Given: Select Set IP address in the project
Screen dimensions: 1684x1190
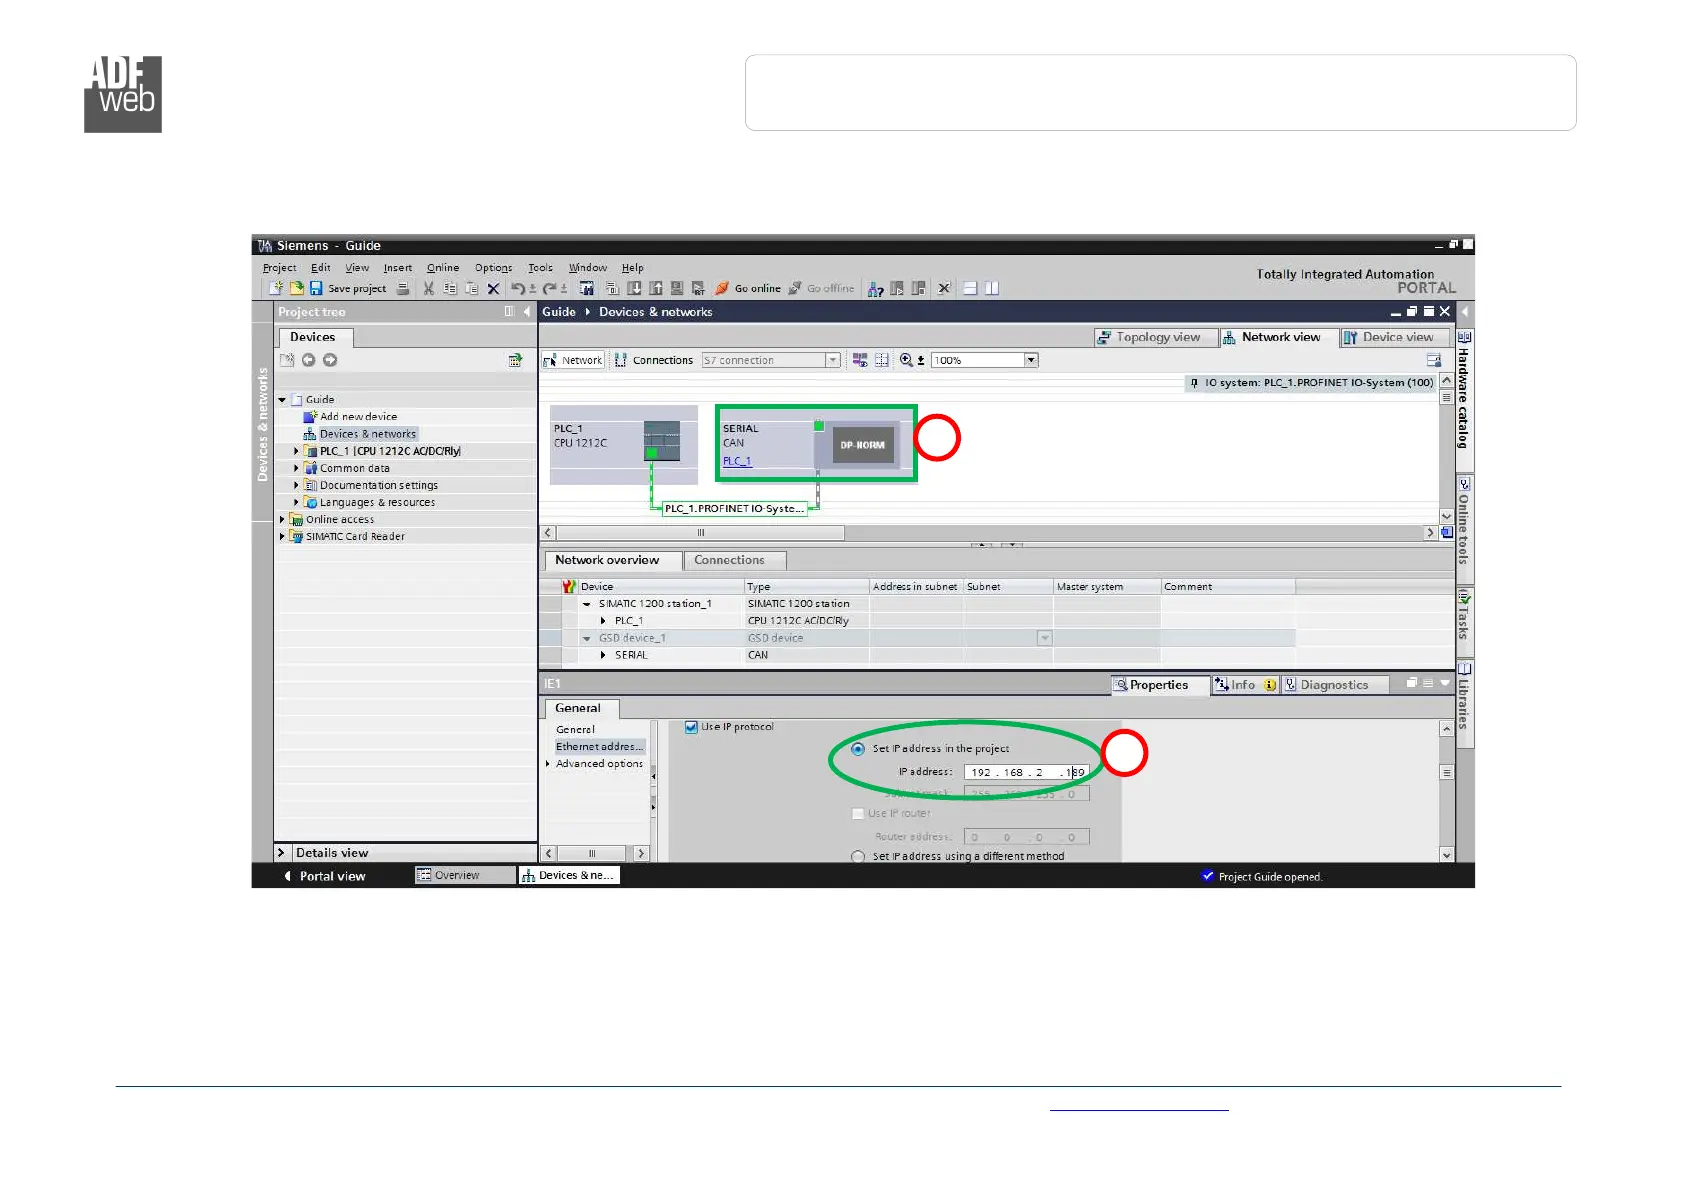Looking at the screenshot, I should click(858, 749).
